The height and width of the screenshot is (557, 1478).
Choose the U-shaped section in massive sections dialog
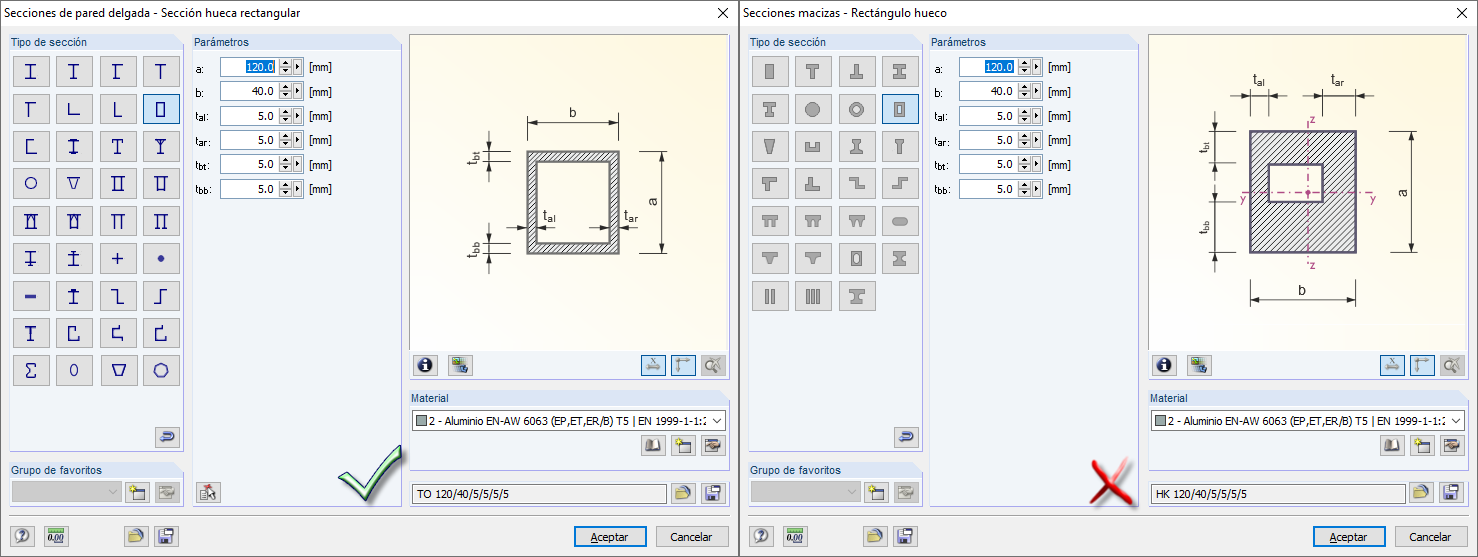[813, 146]
